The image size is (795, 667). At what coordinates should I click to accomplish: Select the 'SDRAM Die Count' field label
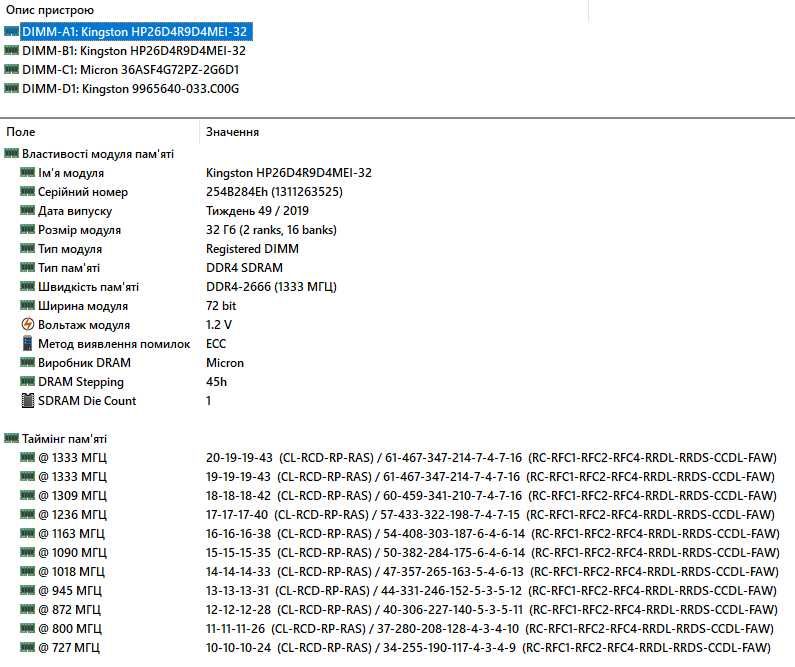(87, 401)
